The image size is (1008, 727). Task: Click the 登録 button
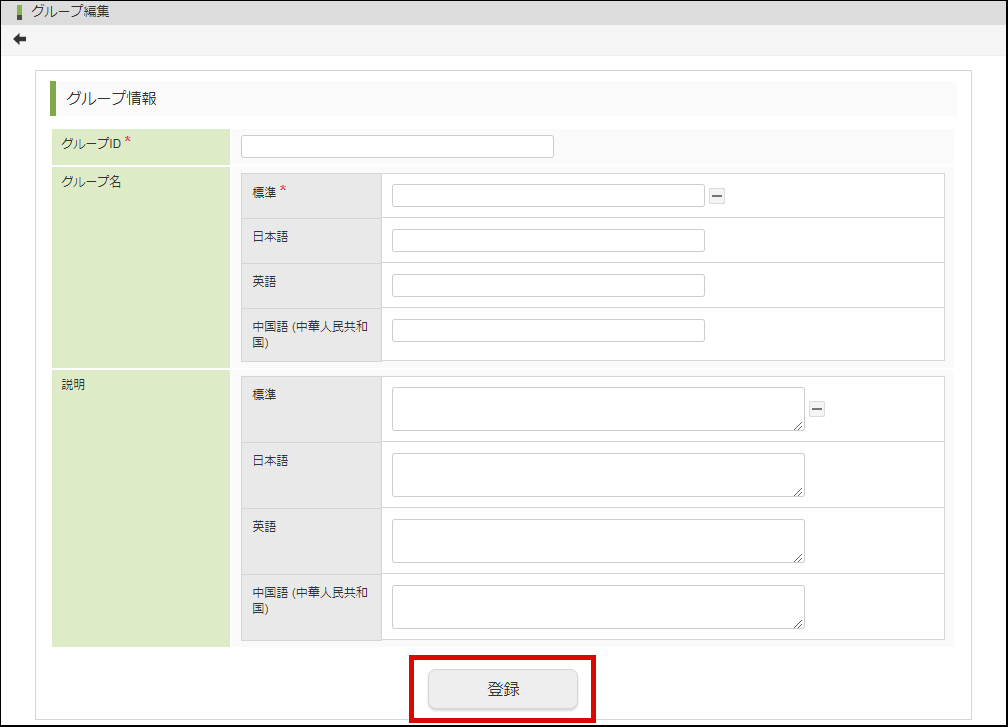tap(503, 689)
